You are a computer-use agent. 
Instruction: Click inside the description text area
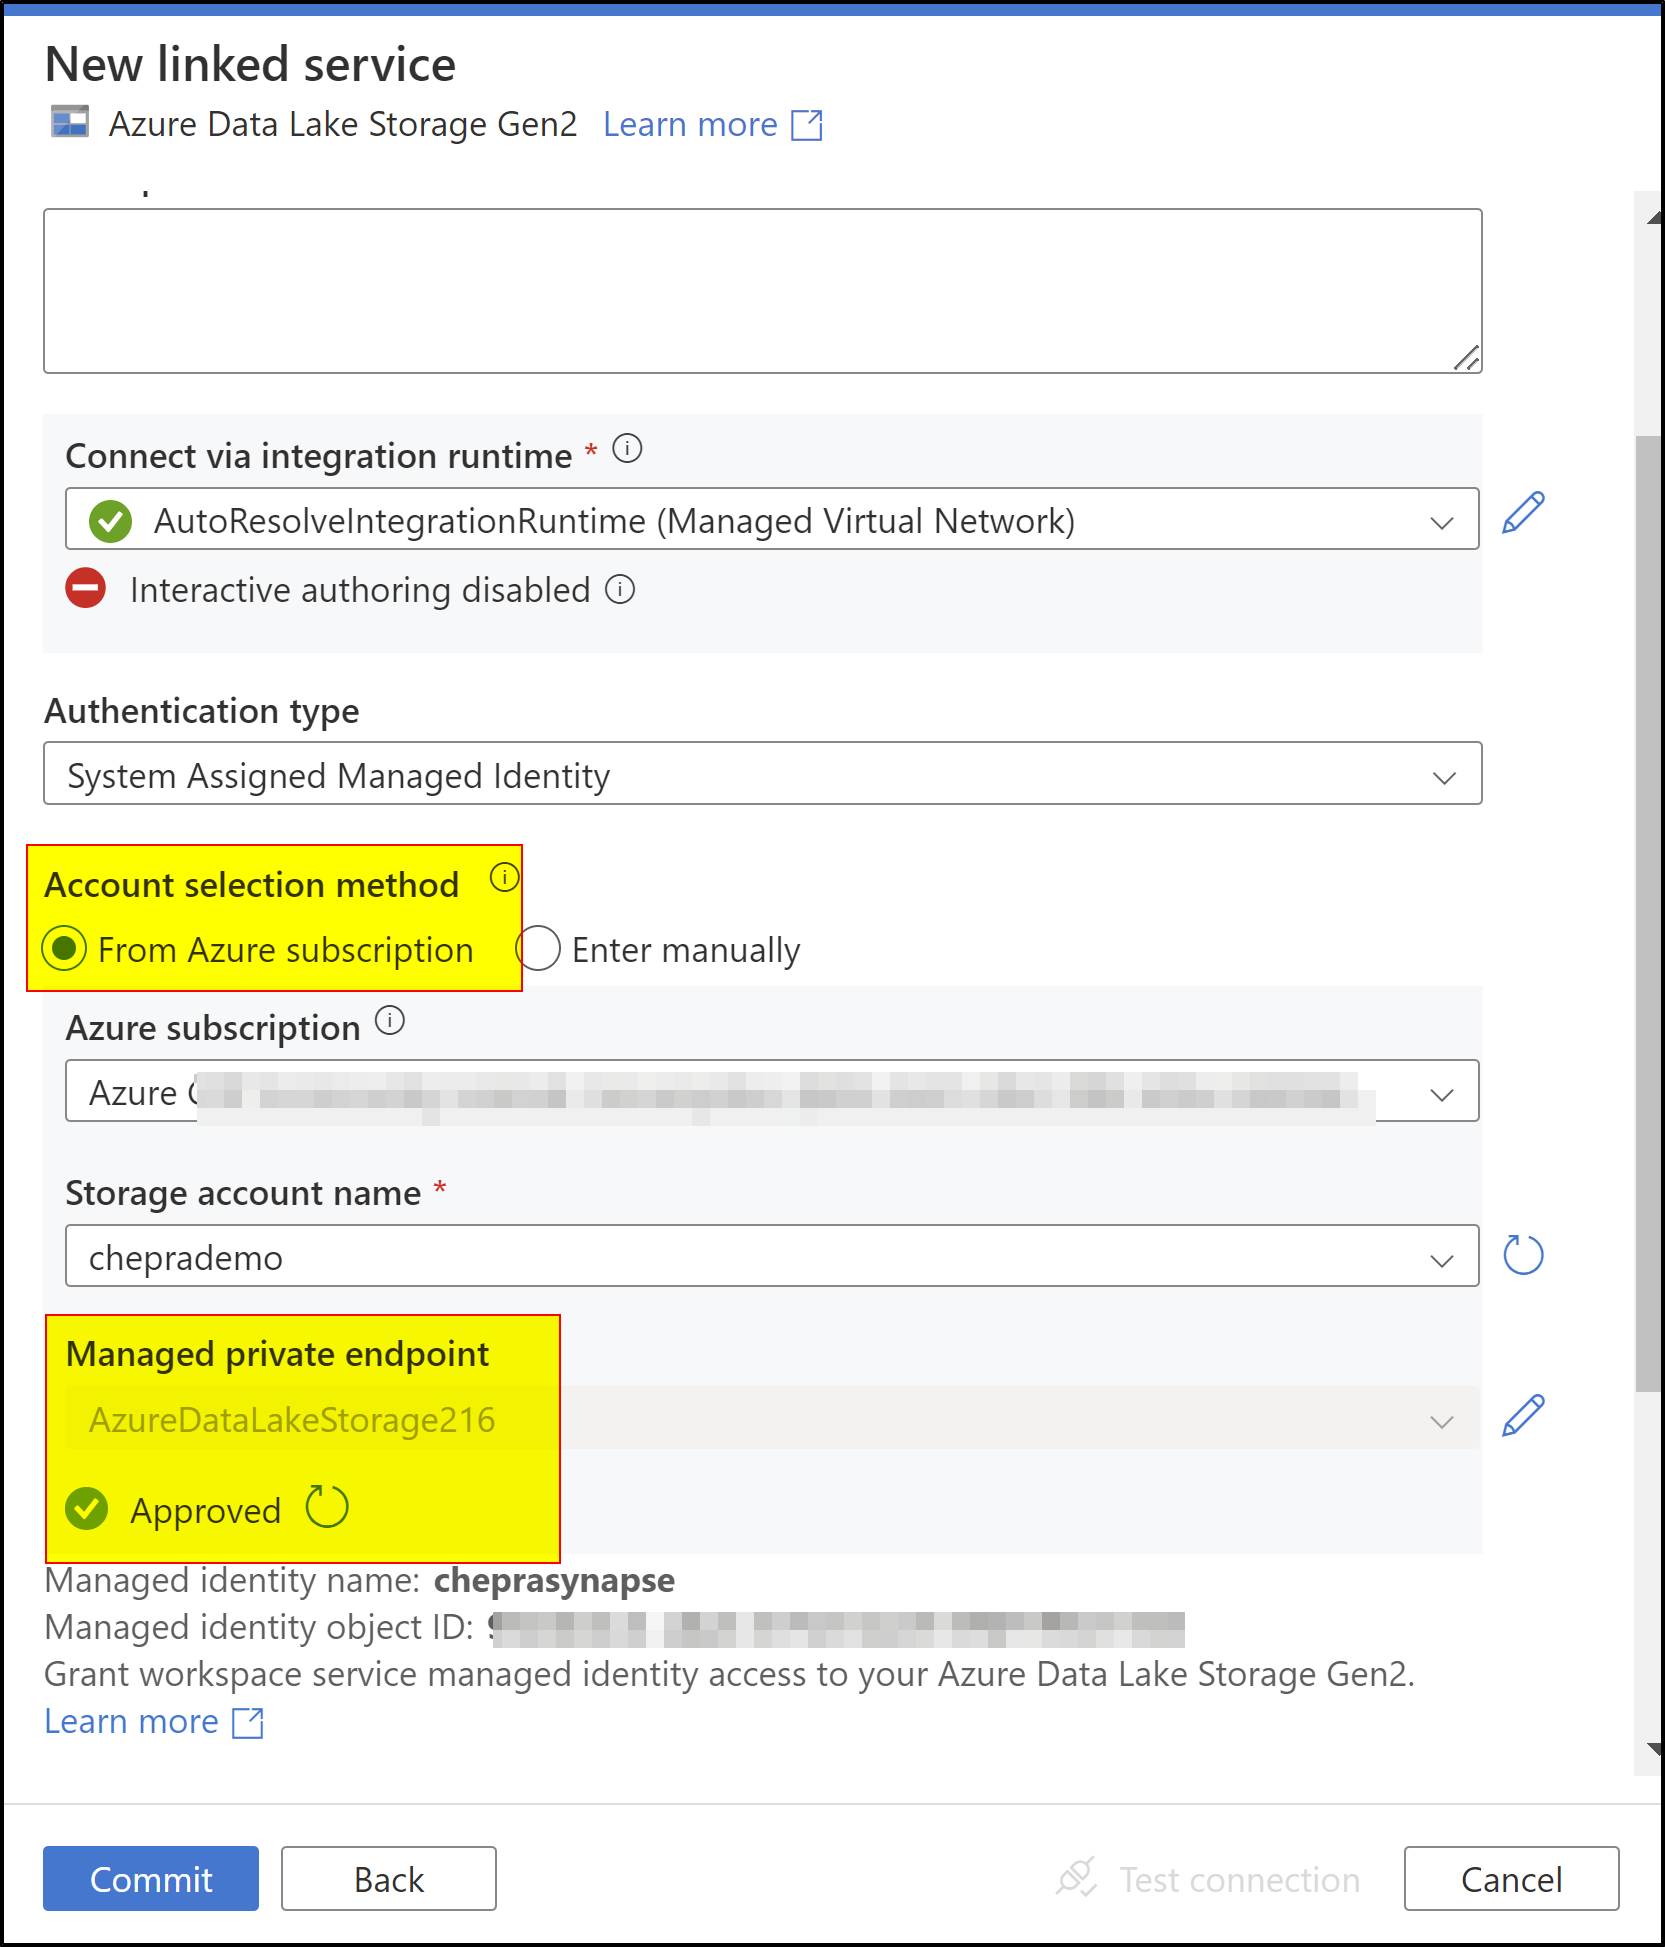[x=763, y=291]
